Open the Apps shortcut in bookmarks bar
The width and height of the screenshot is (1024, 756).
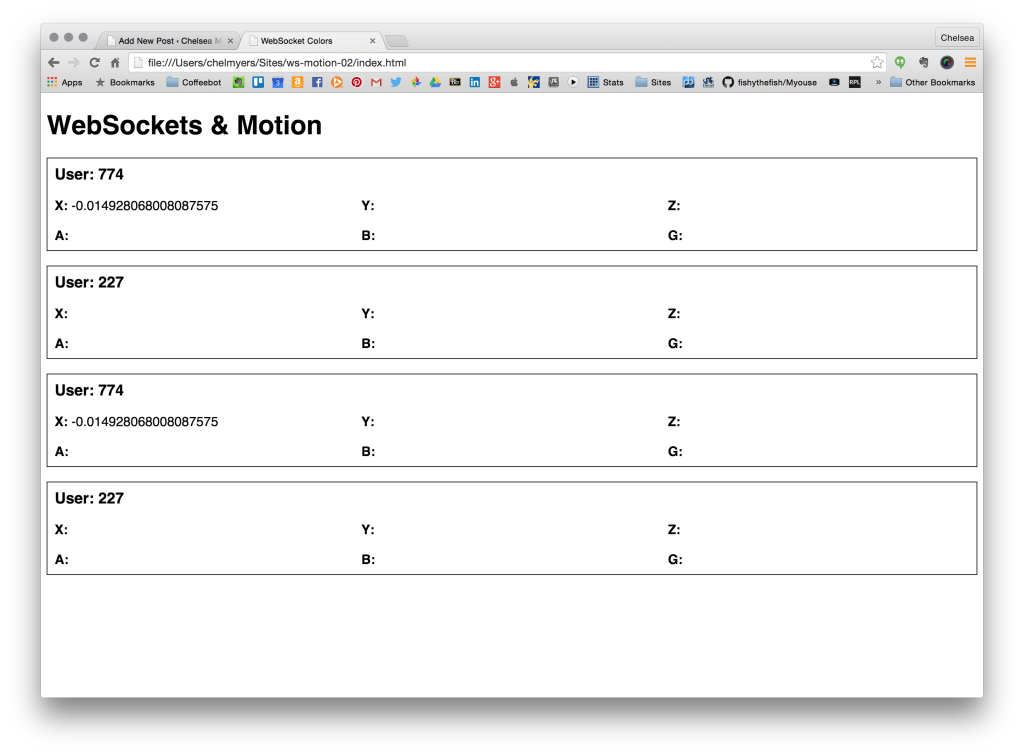65,82
